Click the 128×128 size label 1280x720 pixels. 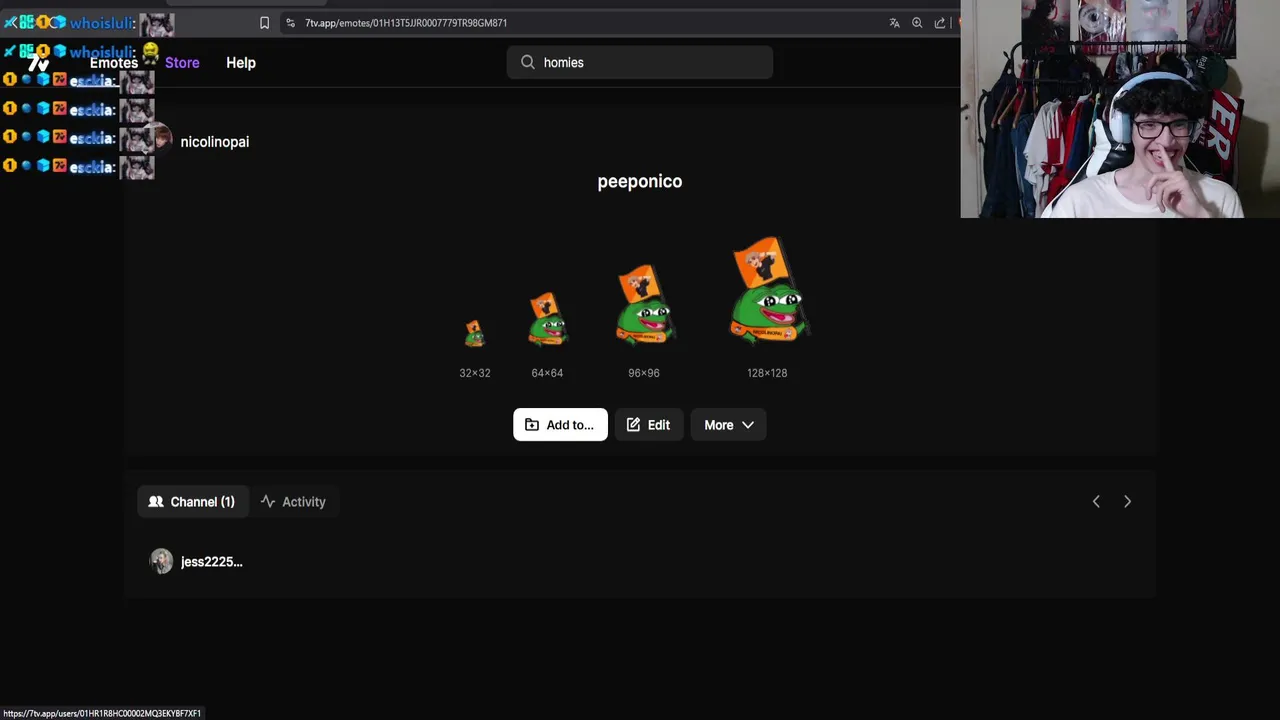[x=767, y=373]
